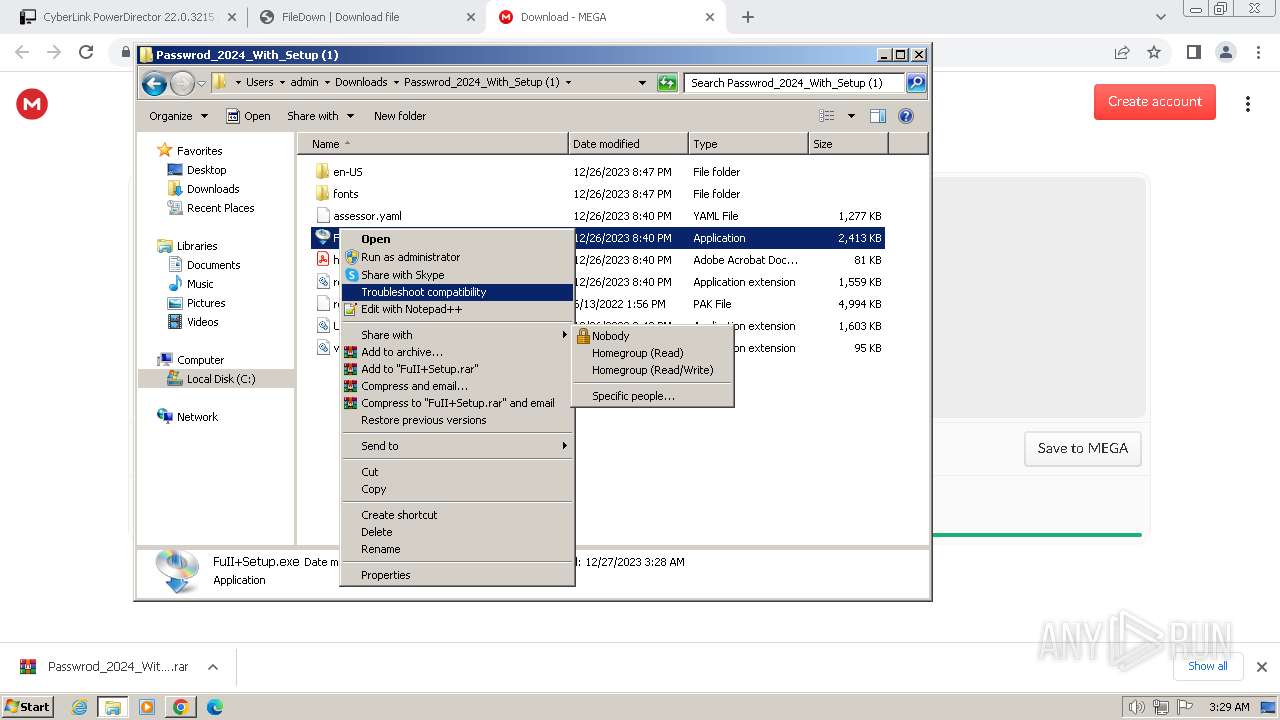
Task: Open the en-US folder
Action: (348, 172)
